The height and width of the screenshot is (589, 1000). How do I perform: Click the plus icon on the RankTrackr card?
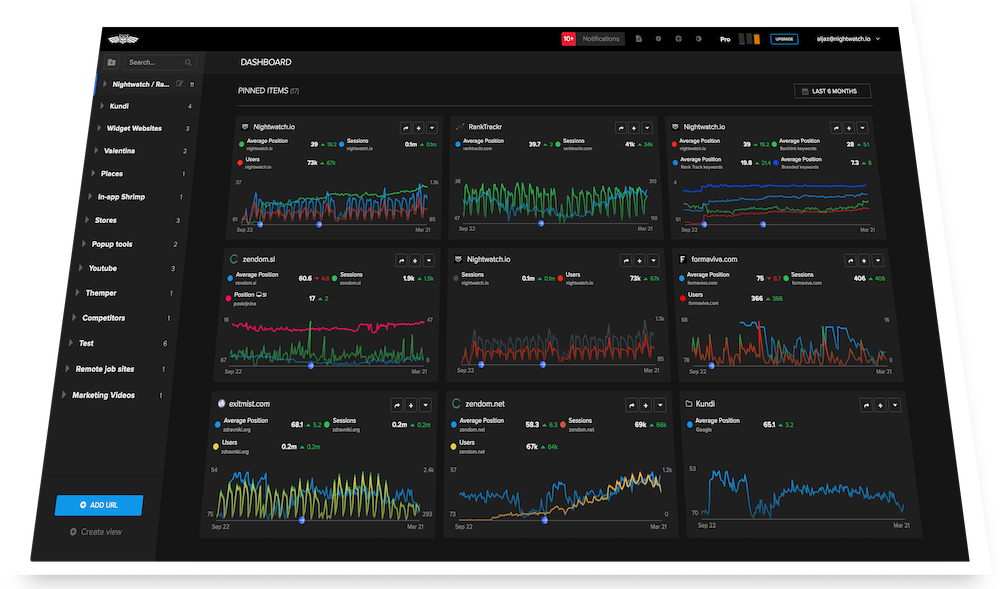click(x=634, y=128)
